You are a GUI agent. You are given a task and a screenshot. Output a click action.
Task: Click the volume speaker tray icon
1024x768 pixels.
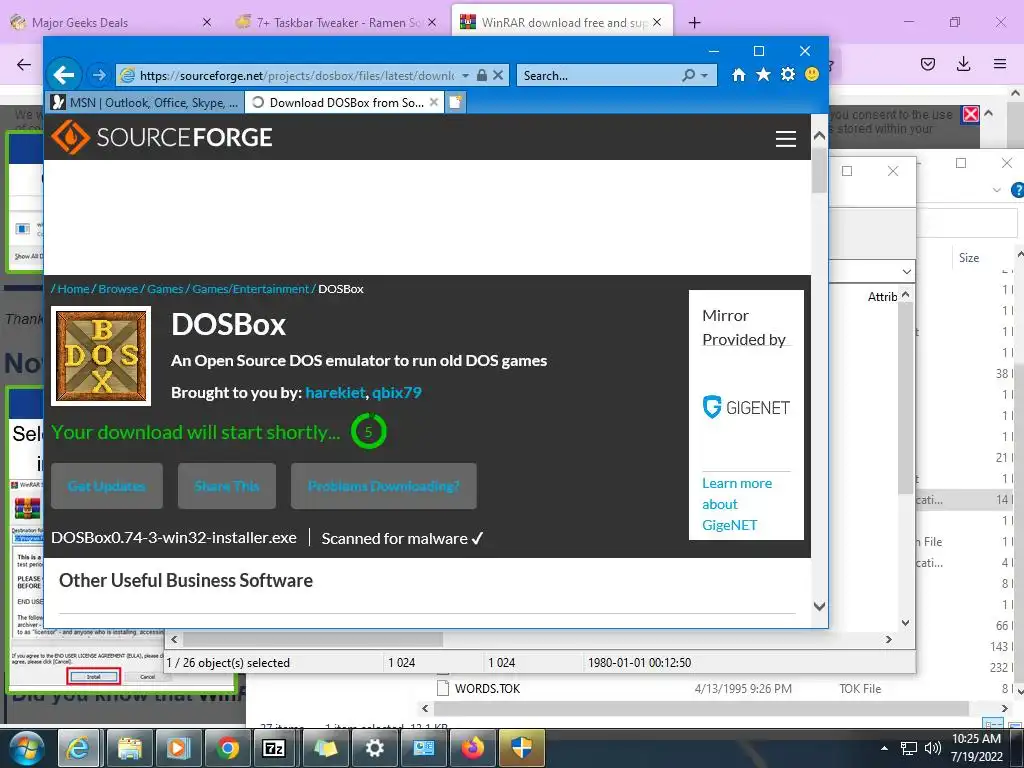point(933,748)
